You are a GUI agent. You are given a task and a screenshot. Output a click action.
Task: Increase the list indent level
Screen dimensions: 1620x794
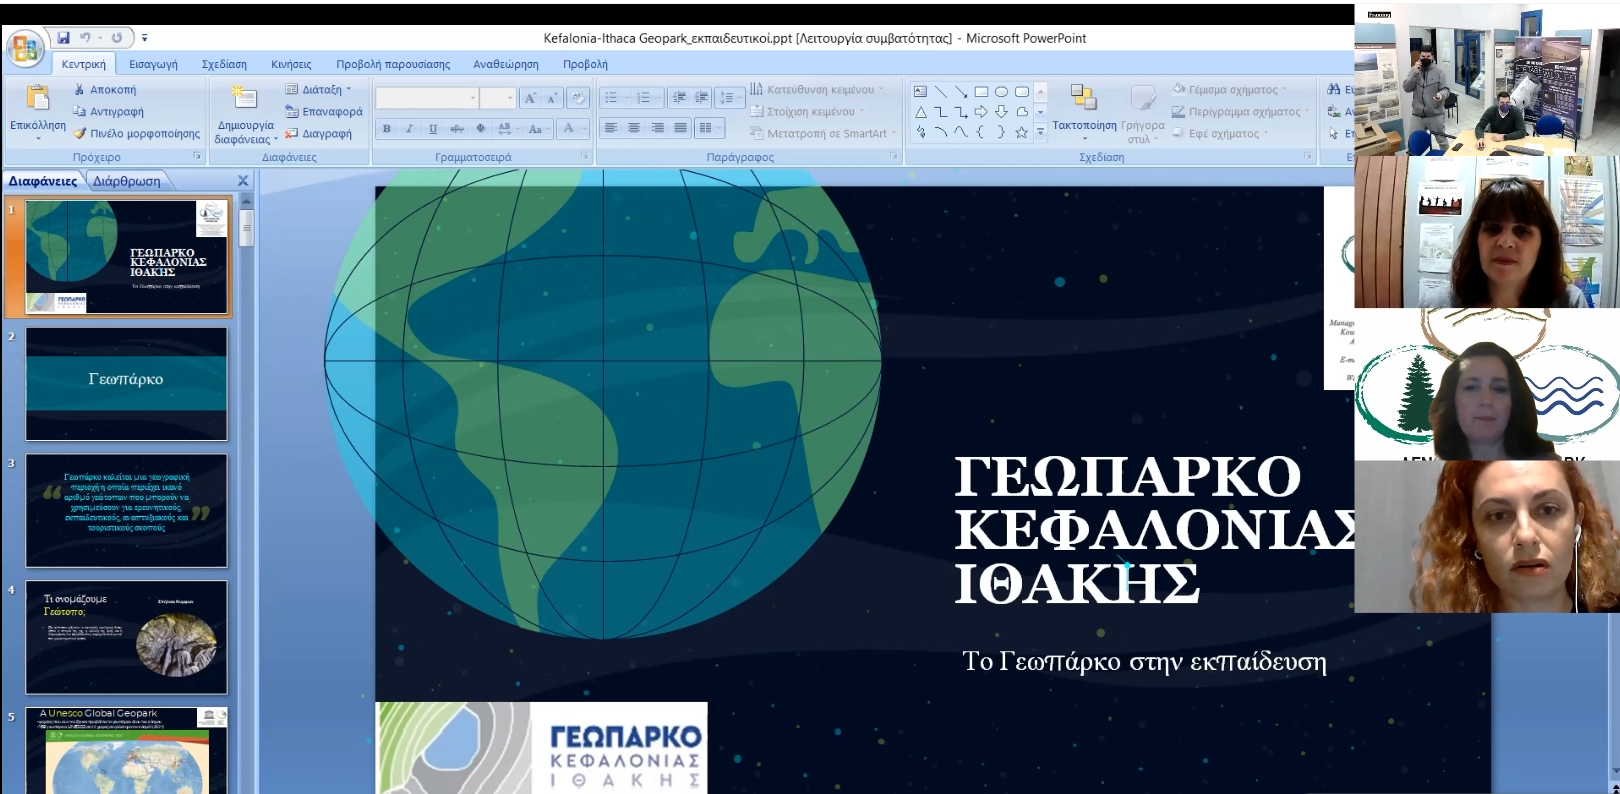pos(702,98)
